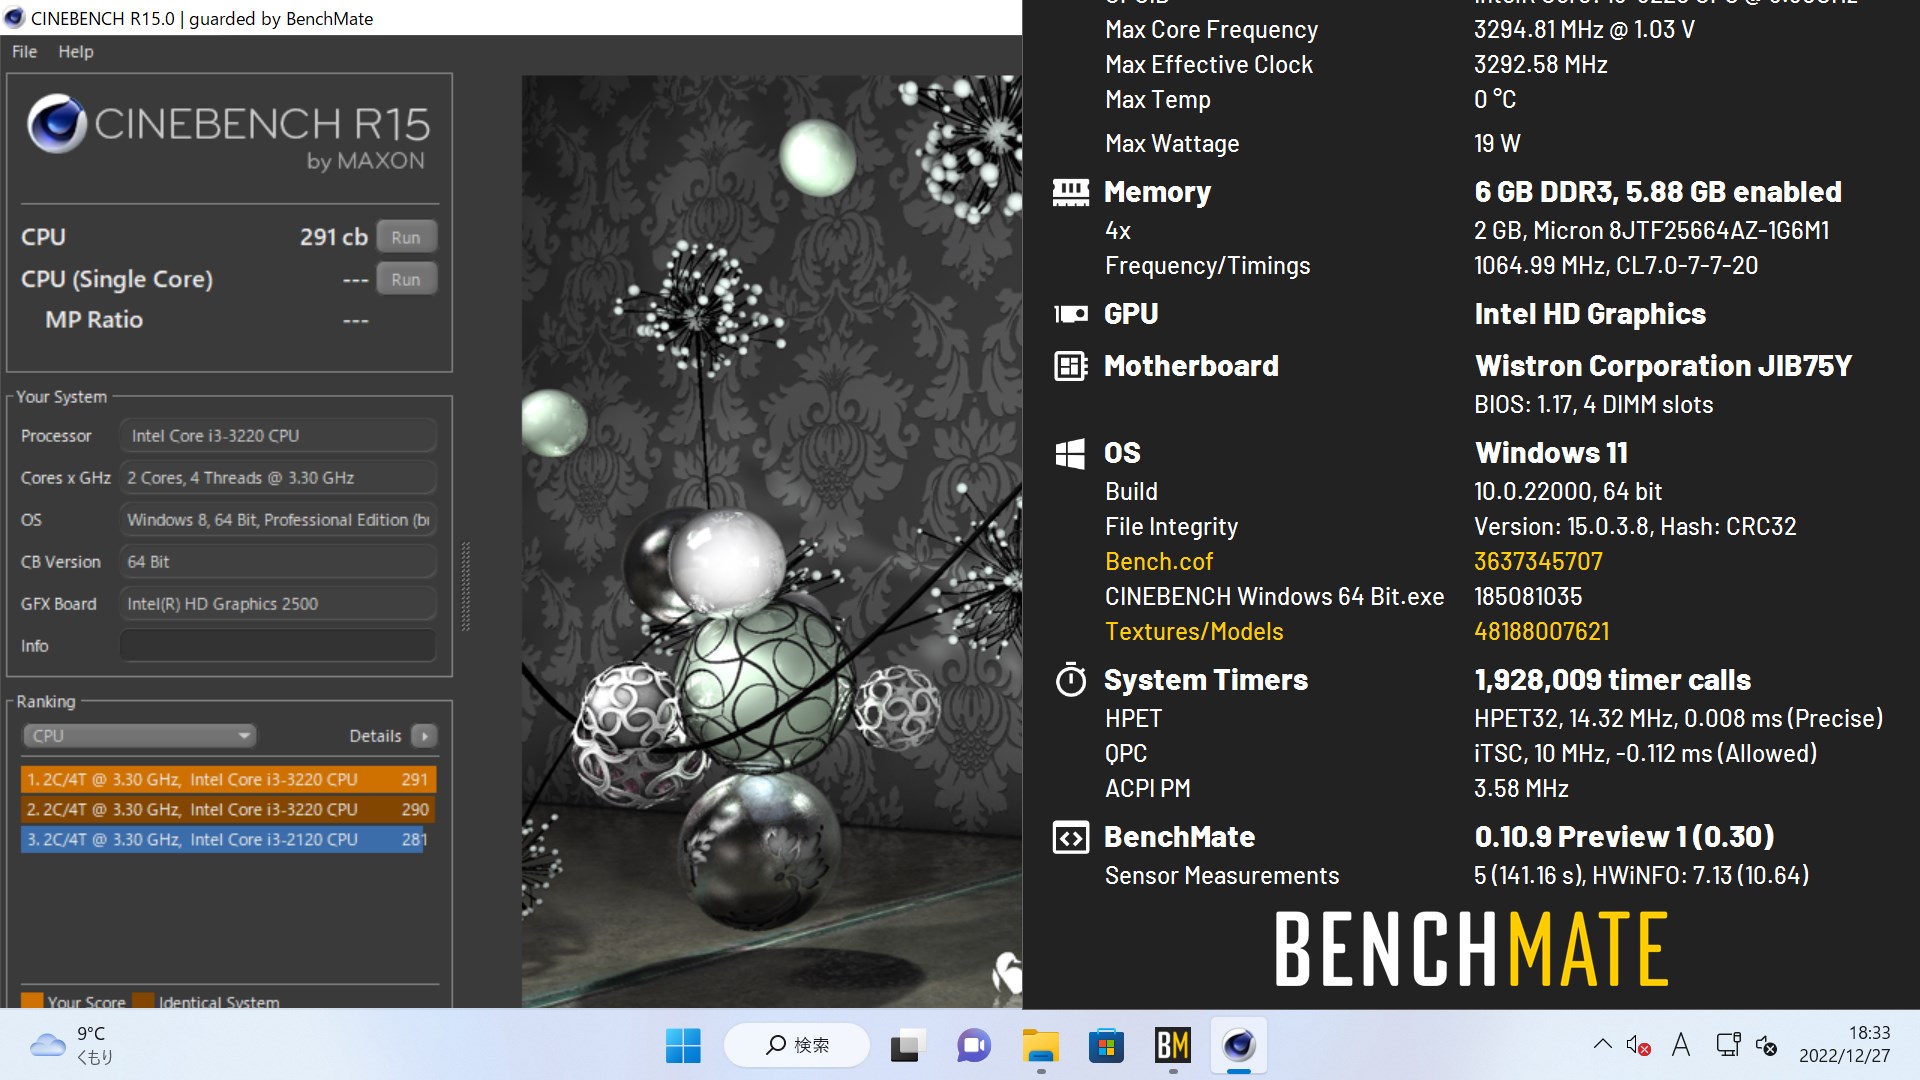This screenshot has width=1920, height=1080.
Task: Open the taskbar search box
Action: tap(797, 1046)
